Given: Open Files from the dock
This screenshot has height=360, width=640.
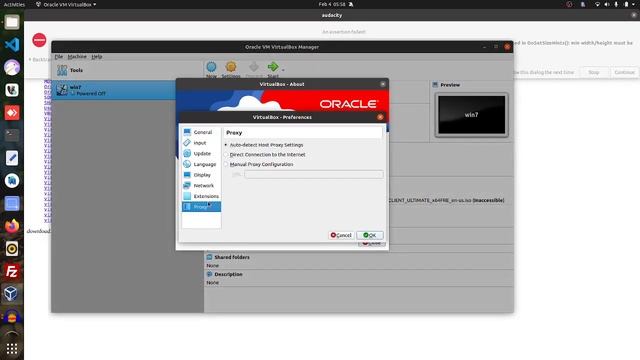Looking at the screenshot, I should pyautogui.click(x=12, y=22).
